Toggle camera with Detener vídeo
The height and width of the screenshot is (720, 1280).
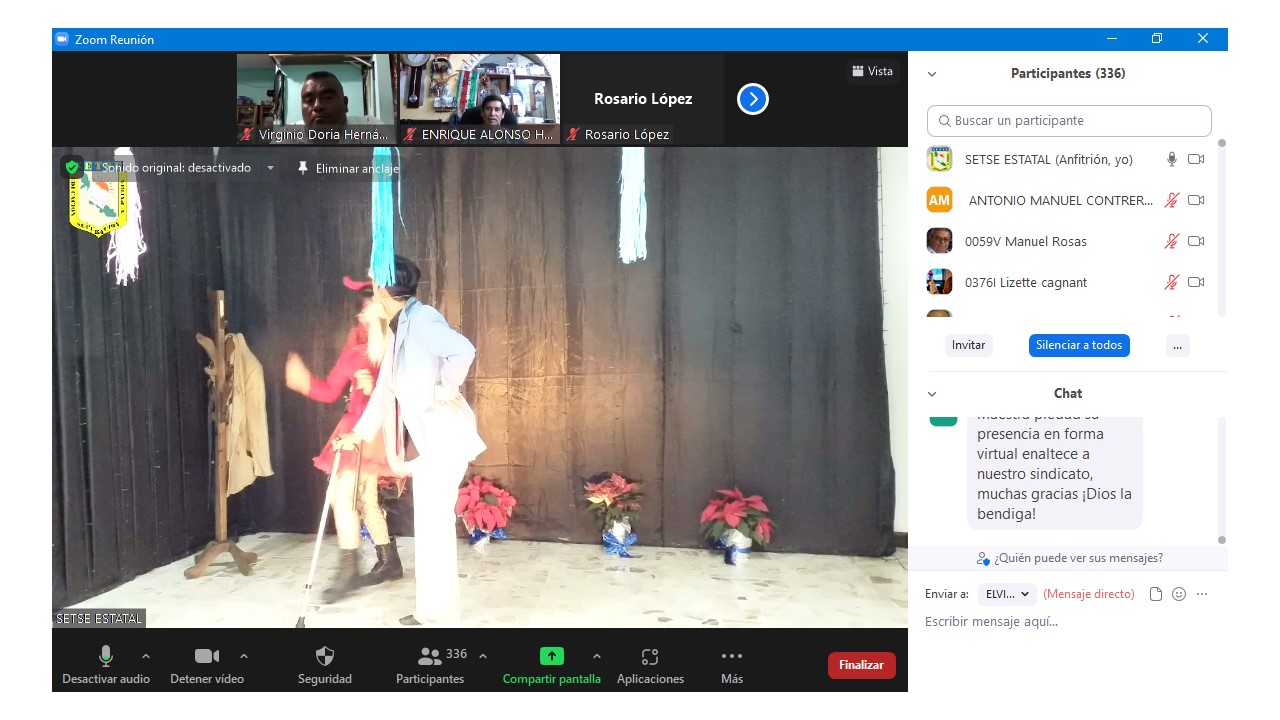tap(207, 656)
